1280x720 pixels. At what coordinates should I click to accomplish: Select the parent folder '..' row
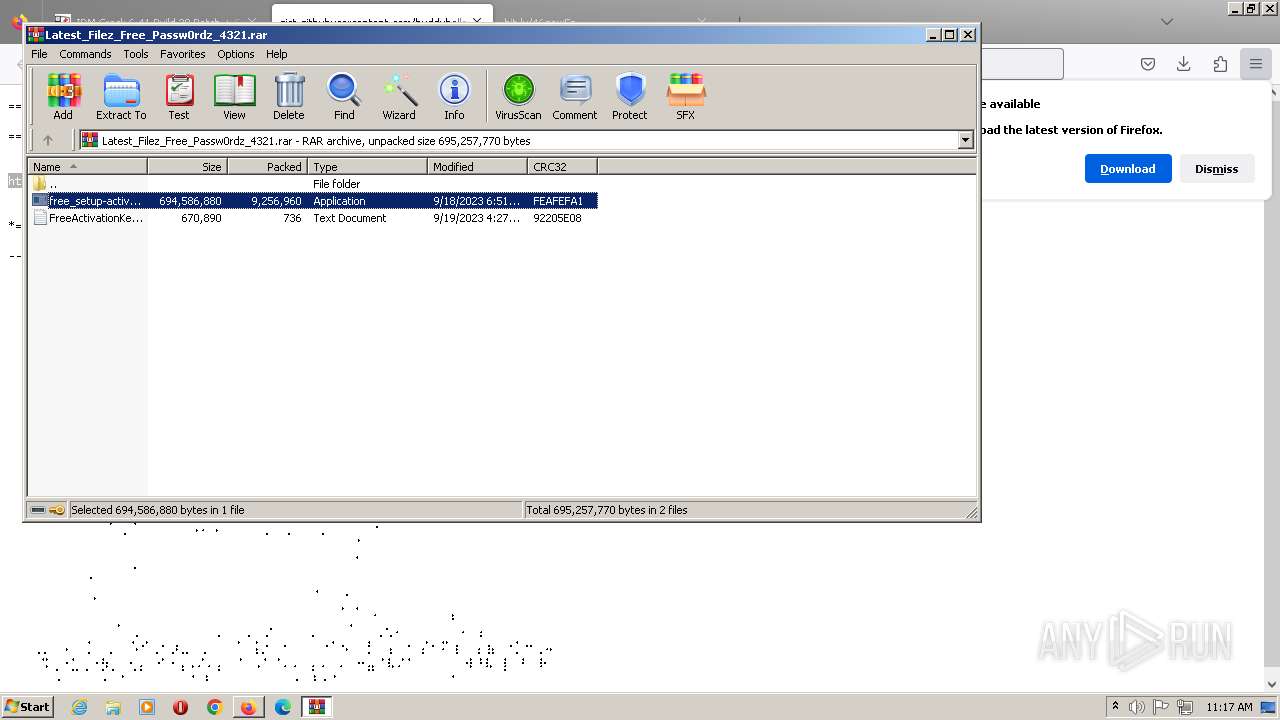click(x=313, y=184)
